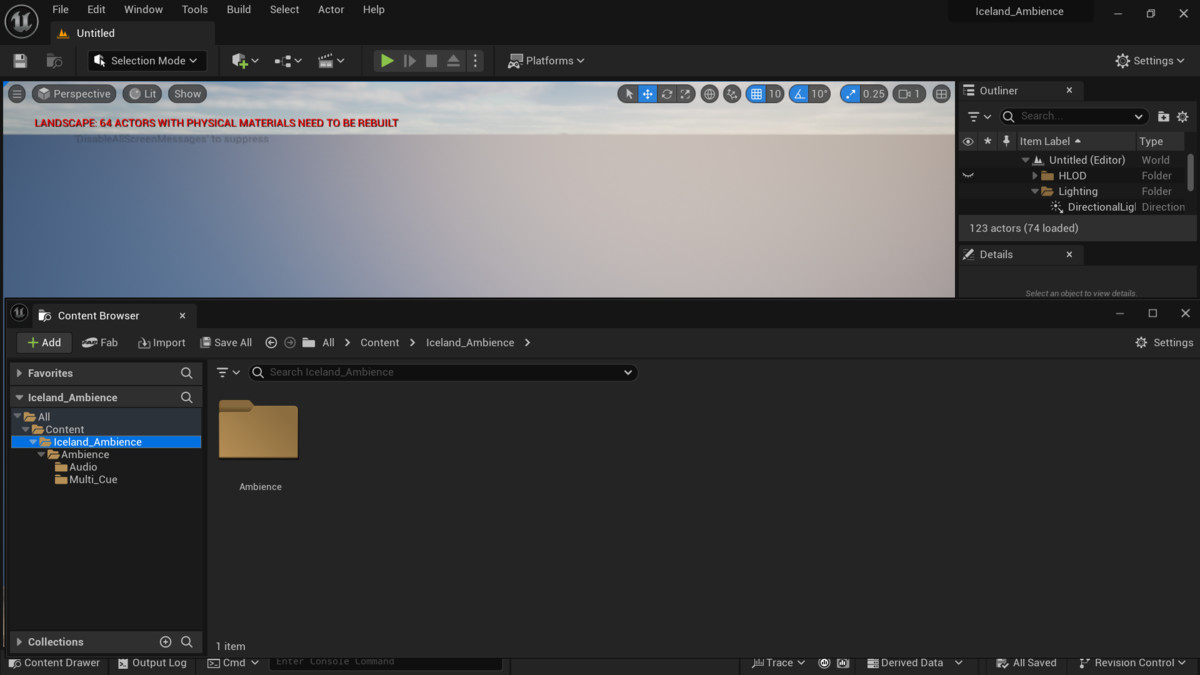Select the Rotate gizmo tool in the viewport
The image size is (1200, 675).
(666, 94)
